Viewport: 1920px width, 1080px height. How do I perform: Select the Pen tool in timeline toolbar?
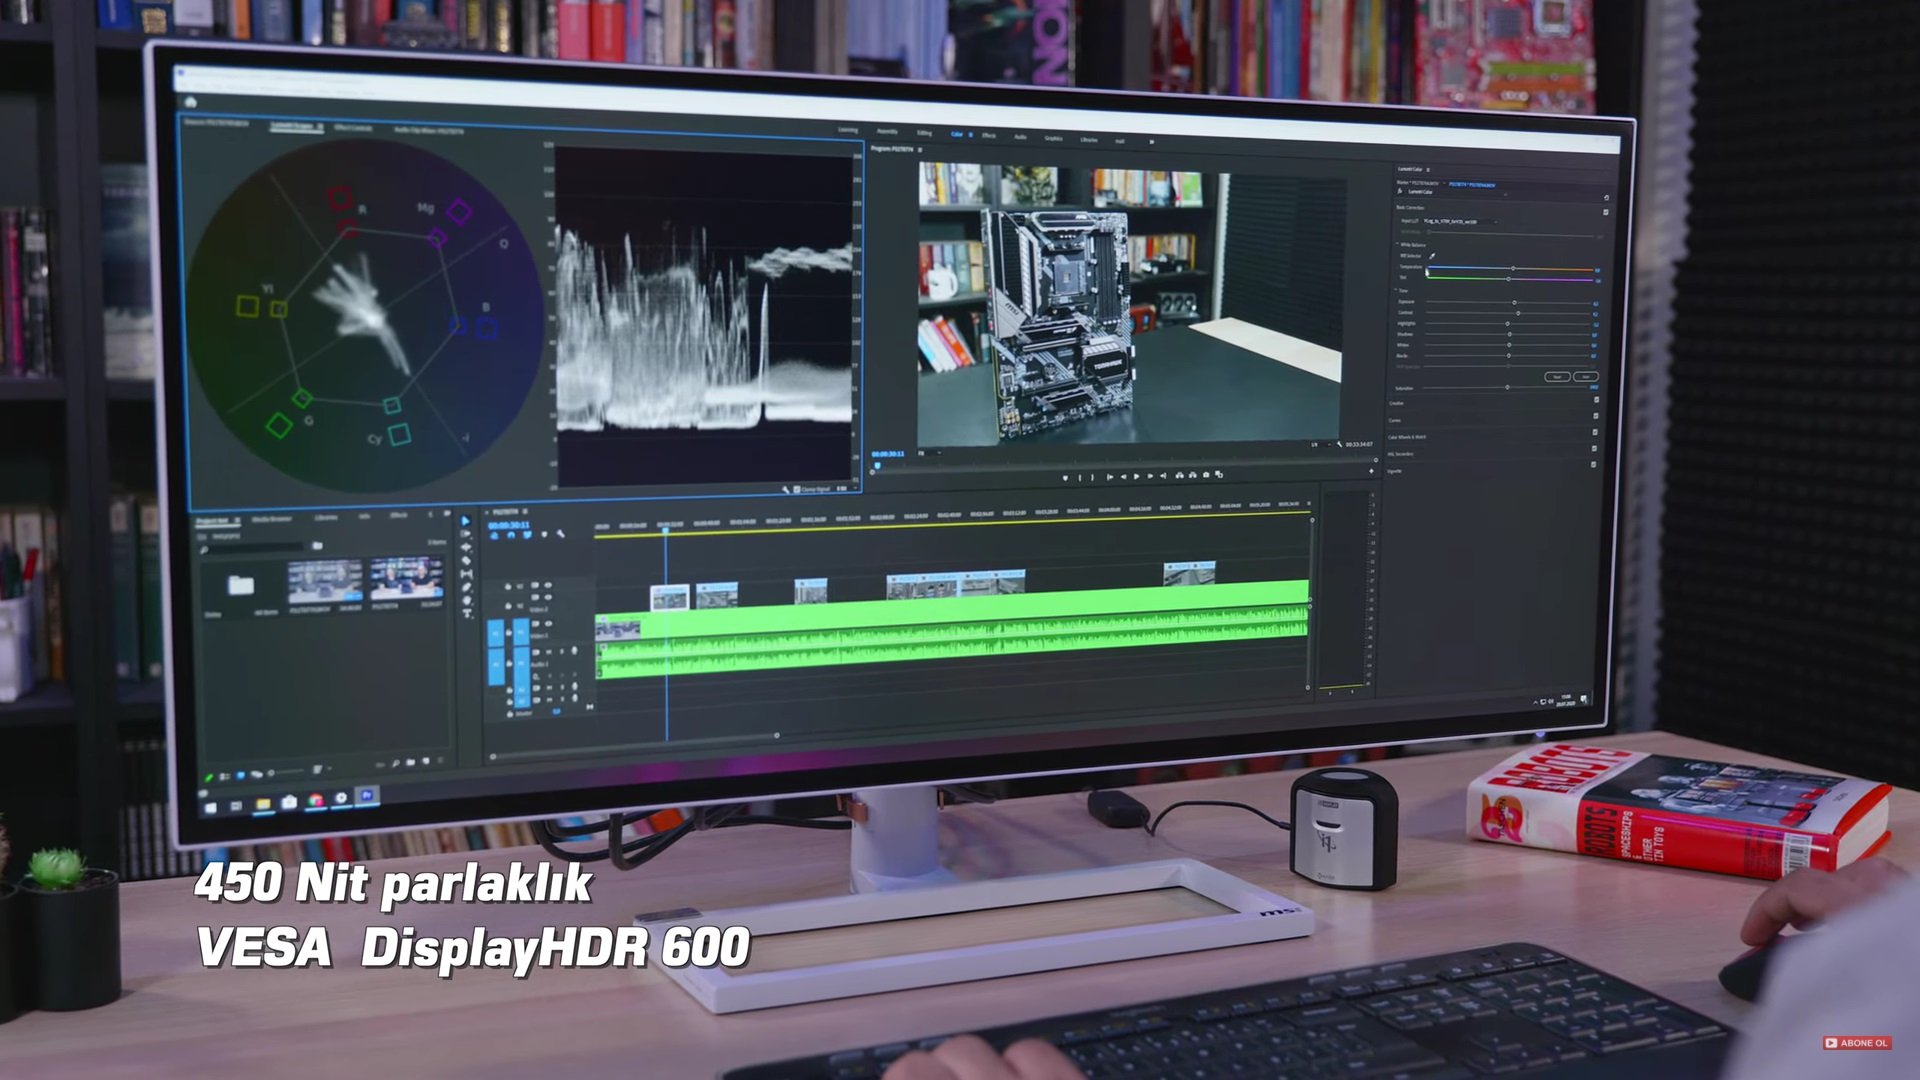[467, 587]
